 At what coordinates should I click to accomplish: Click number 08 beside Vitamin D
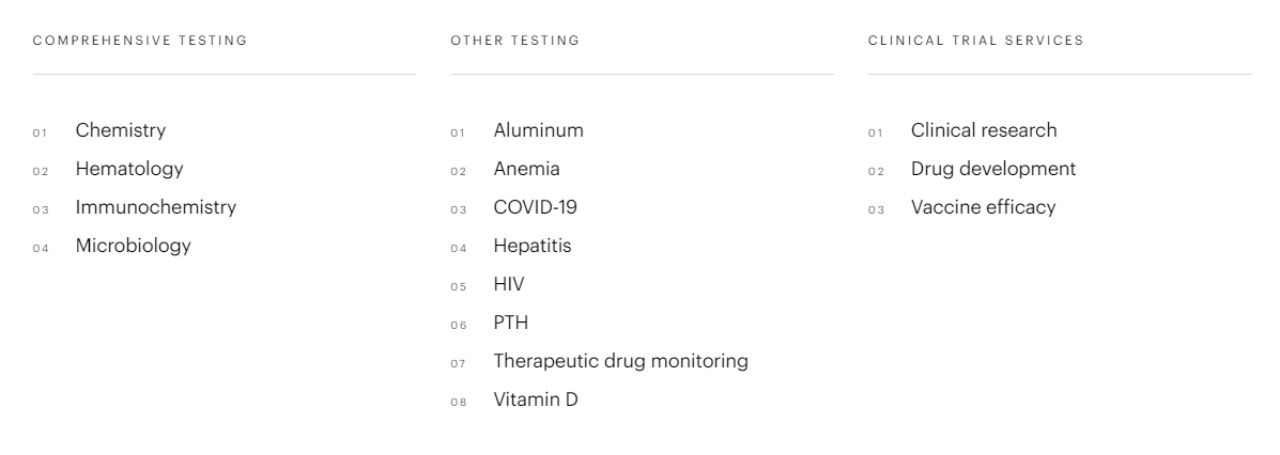click(458, 402)
